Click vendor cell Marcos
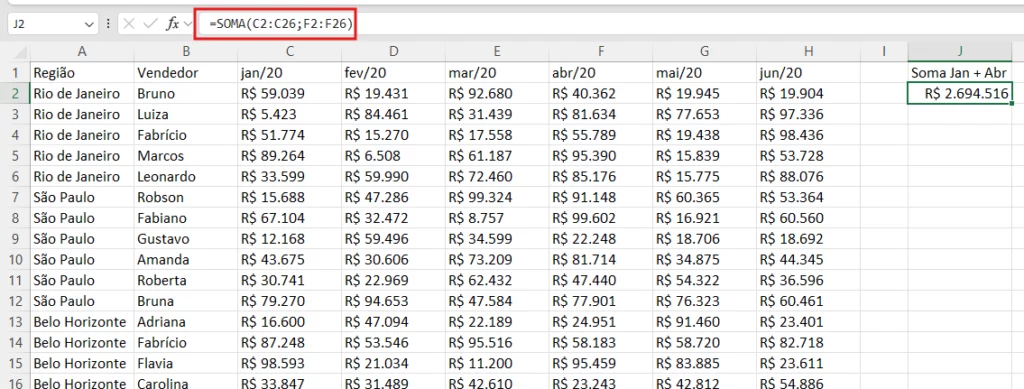Image resolution: width=1024 pixels, height=389 pixels. point(185,156)
